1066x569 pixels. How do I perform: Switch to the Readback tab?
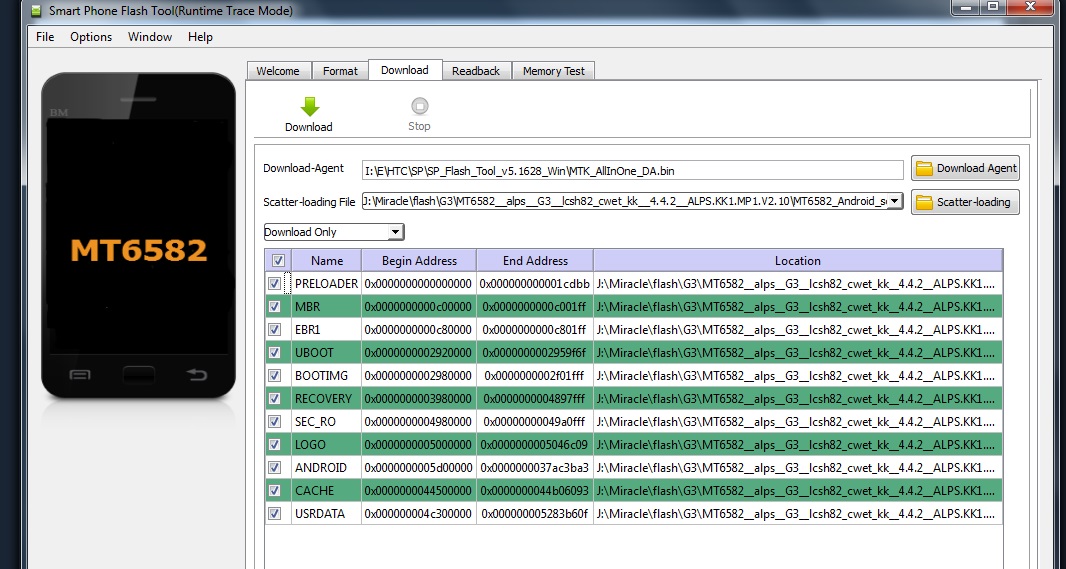coord(476,71)
